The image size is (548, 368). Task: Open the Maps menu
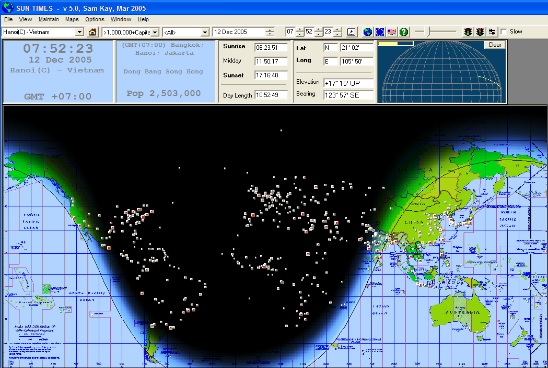pos(72,19)
